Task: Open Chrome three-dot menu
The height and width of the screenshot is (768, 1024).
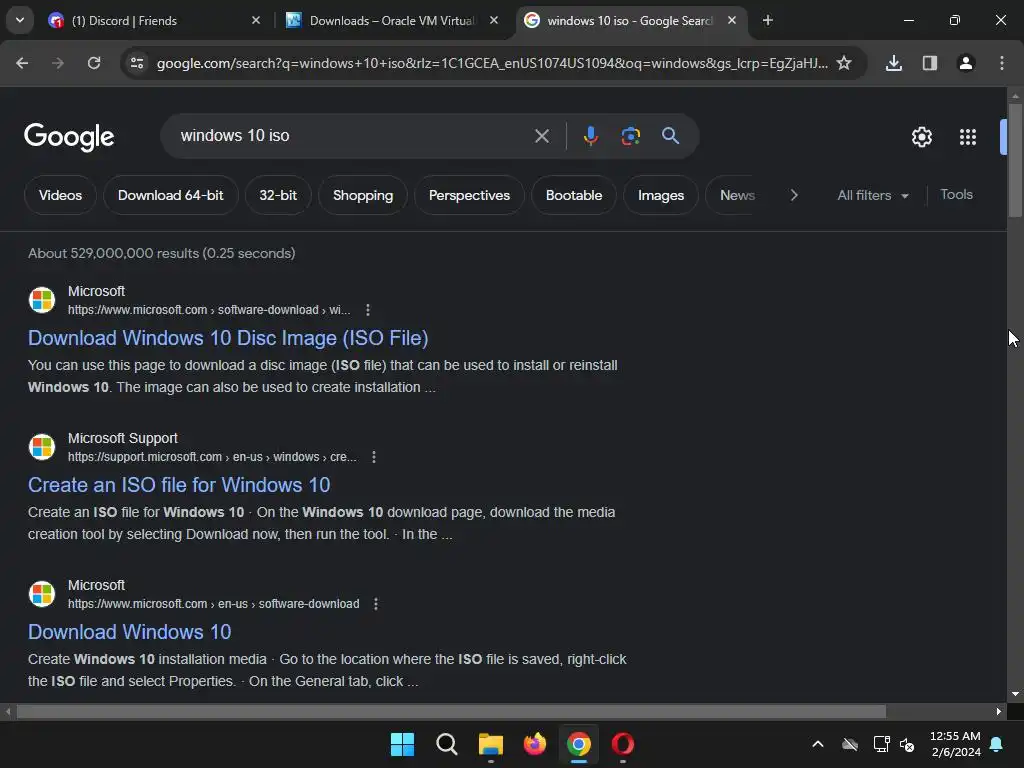Action: [1001, 63]
